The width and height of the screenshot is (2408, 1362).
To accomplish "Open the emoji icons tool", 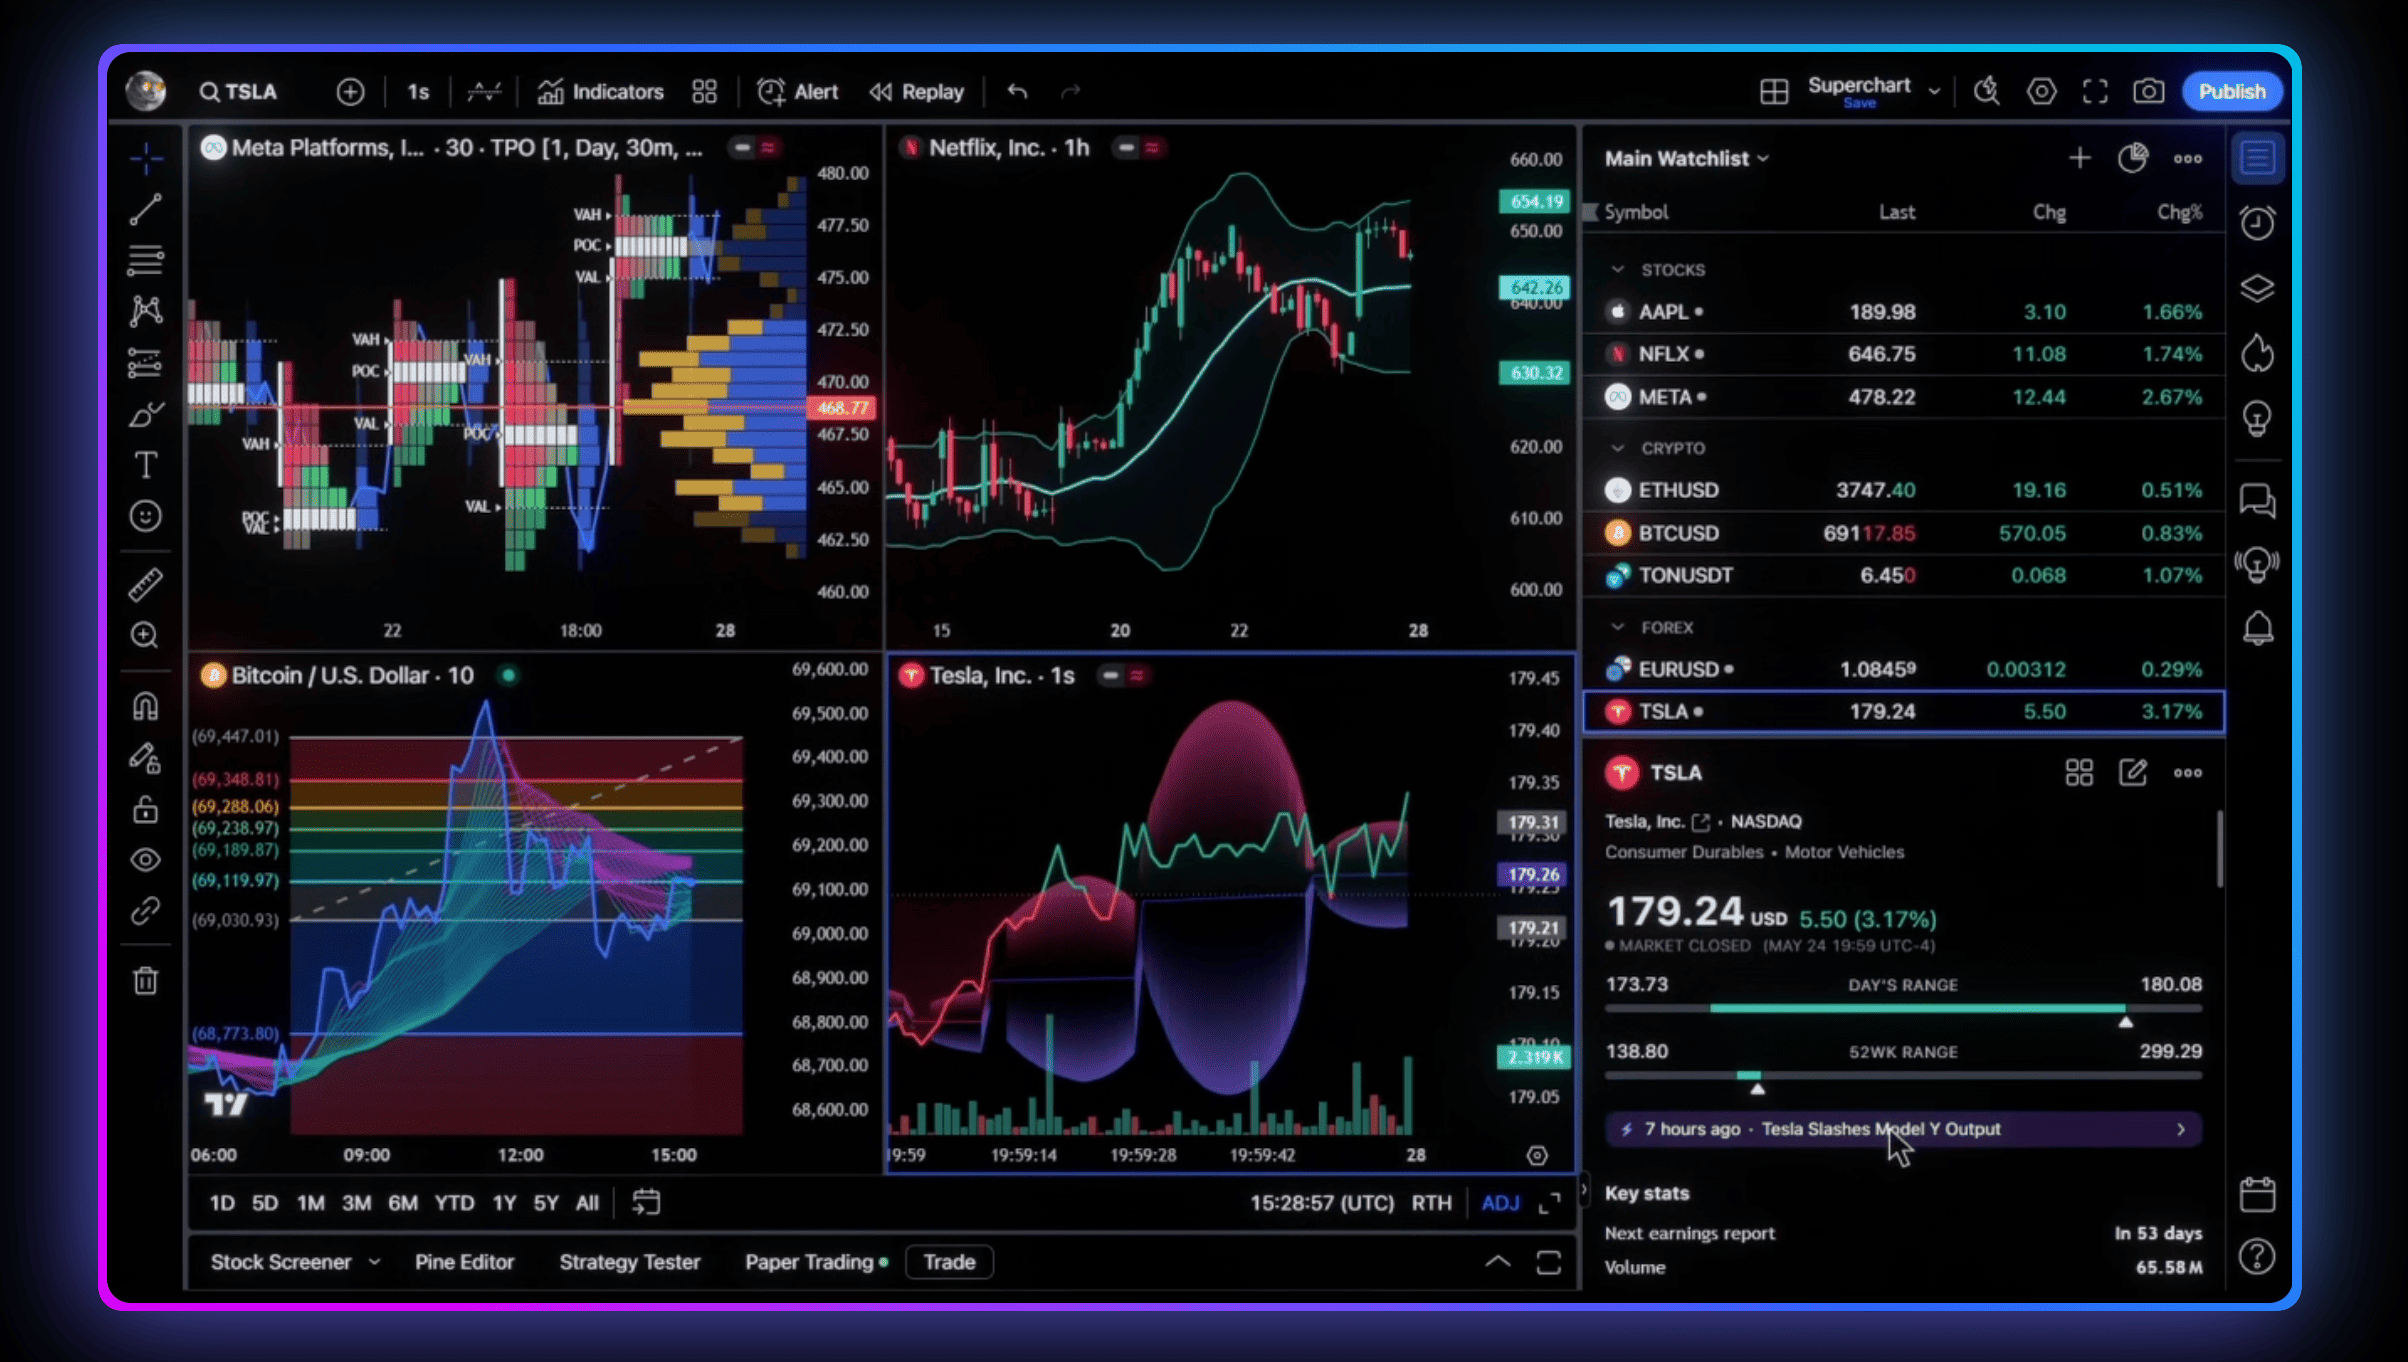I will click(x=146, y=516).
